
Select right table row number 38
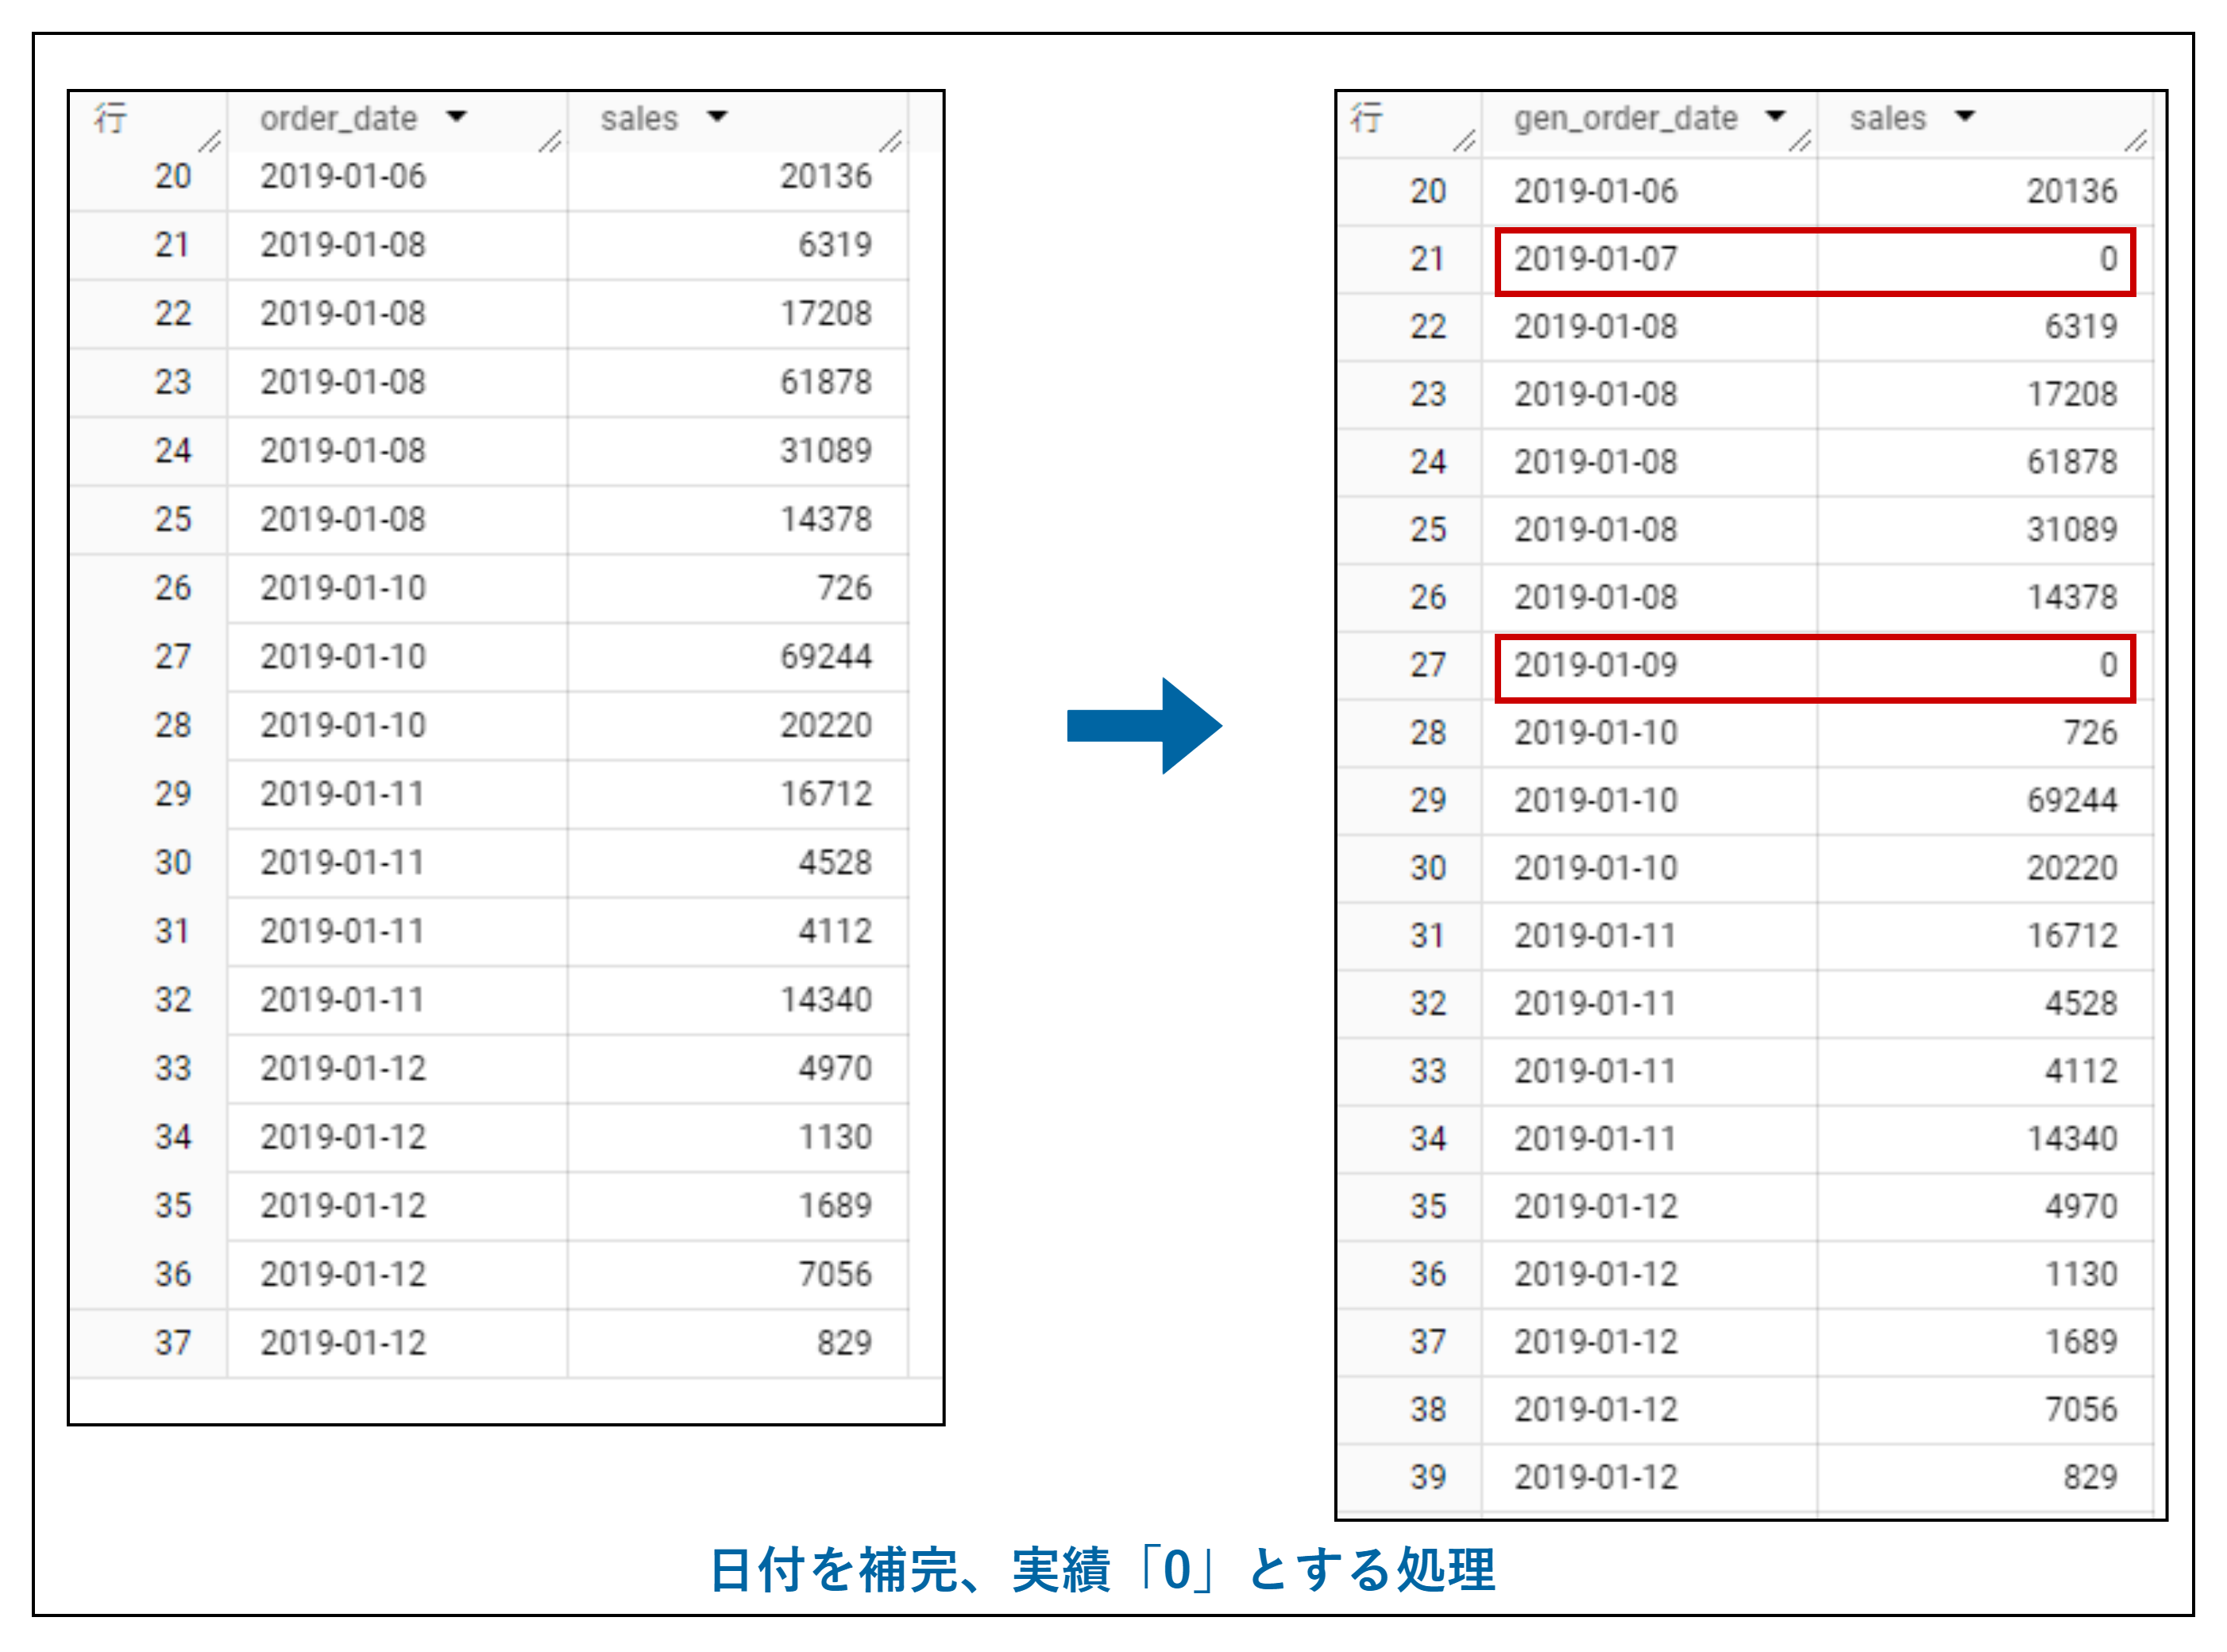coord(1428,1410)
